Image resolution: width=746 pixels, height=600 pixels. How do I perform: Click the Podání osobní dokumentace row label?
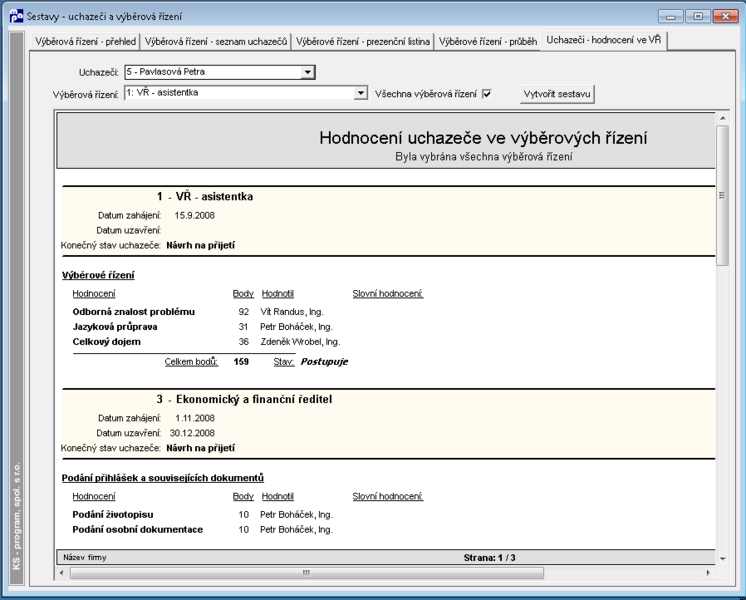tap(137, 530)
